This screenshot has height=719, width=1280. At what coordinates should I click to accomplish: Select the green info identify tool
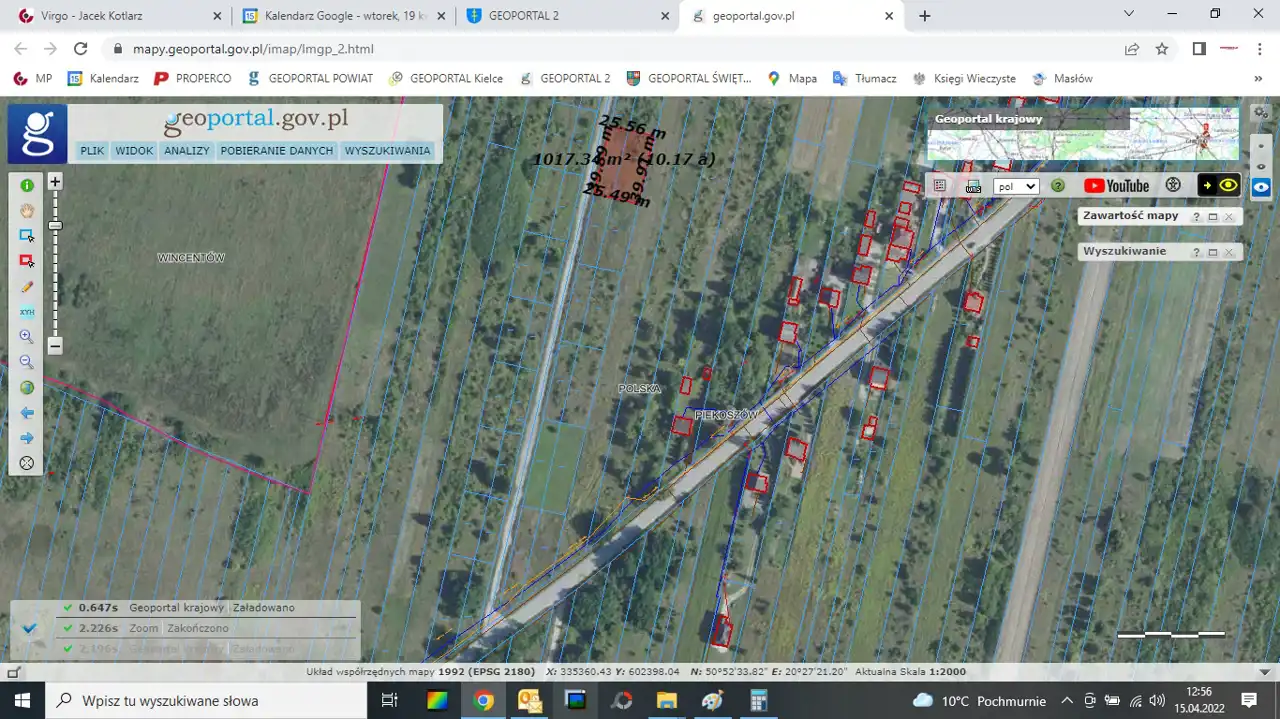[27, 185]
